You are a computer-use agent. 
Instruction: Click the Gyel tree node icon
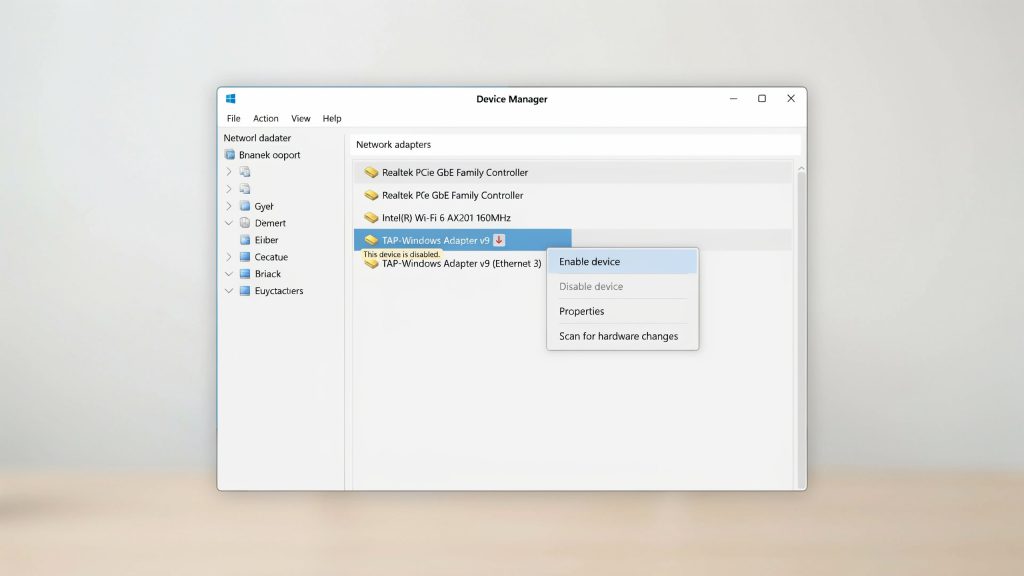(245, 206)
